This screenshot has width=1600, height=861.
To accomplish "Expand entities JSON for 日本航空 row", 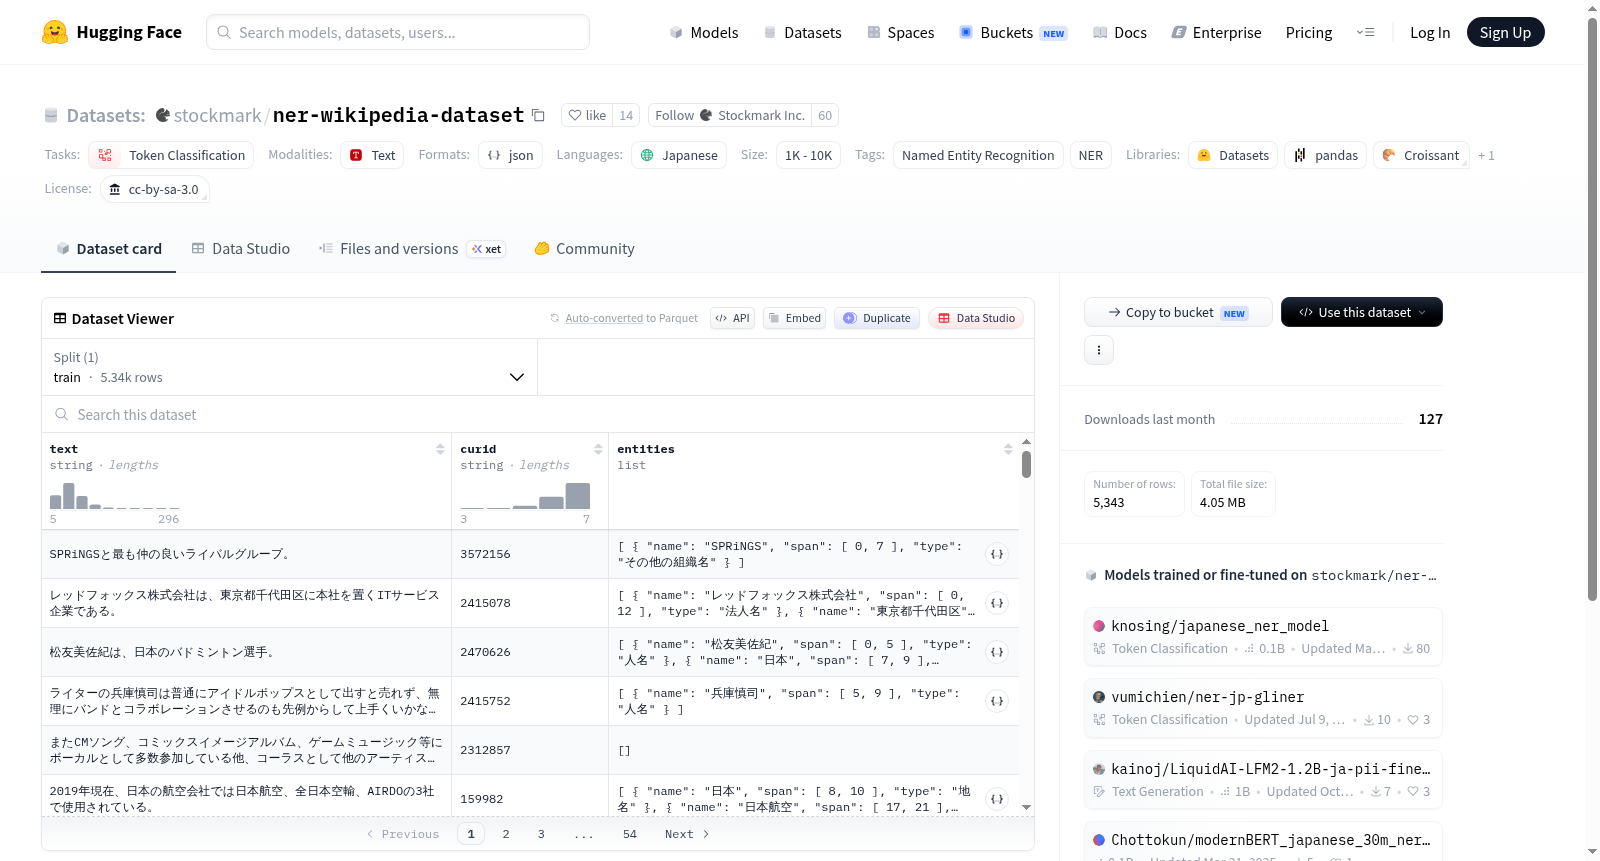I will (997, 799).
